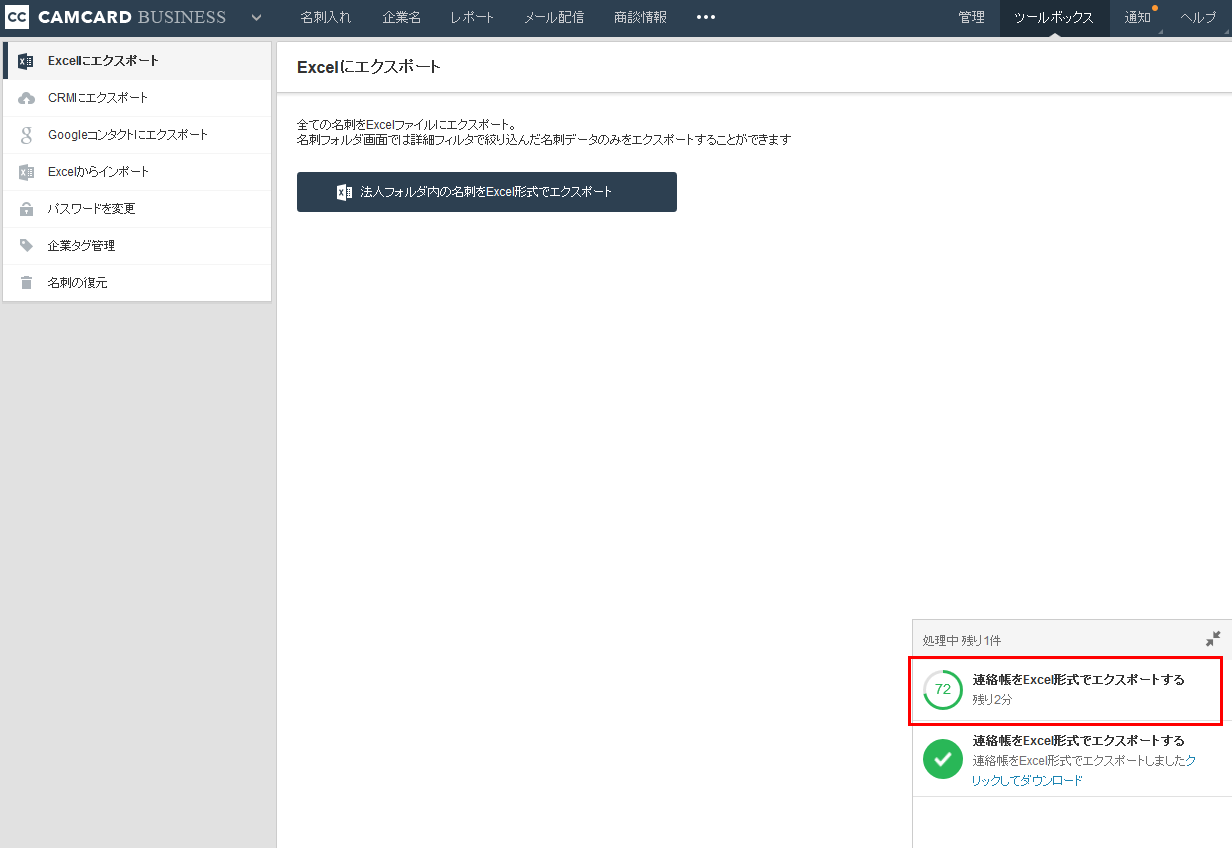The width and height of the screenshot is (1232, 848).
Task: Select the ツールボックス tab
Action: click(x=1054, y=18)
